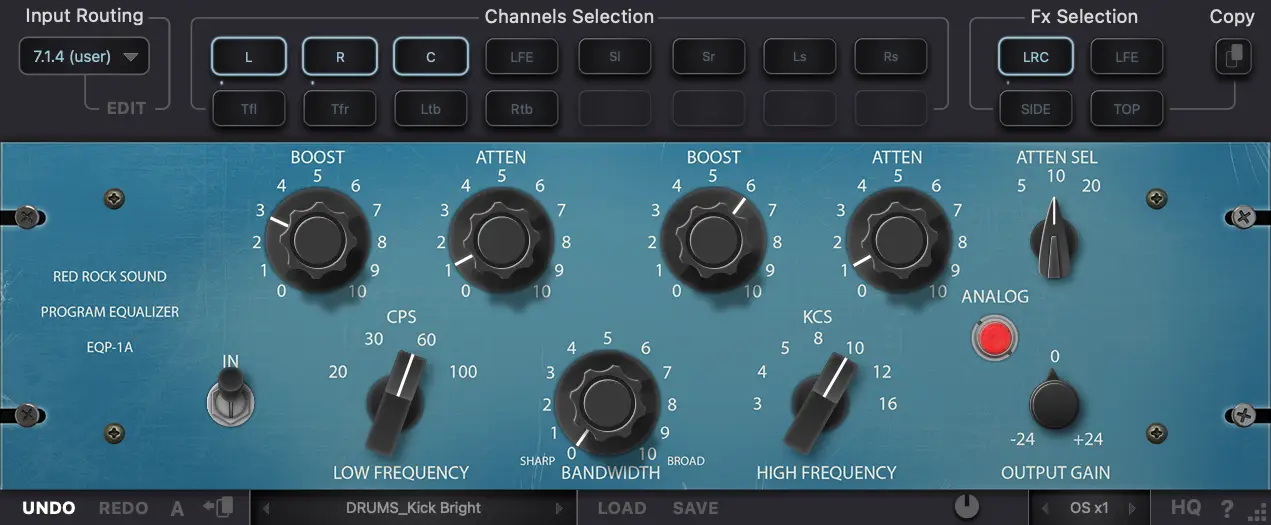Click LOAD preset button
Image resolution: width=1271 pixels, height=525 pixels.
622,508
